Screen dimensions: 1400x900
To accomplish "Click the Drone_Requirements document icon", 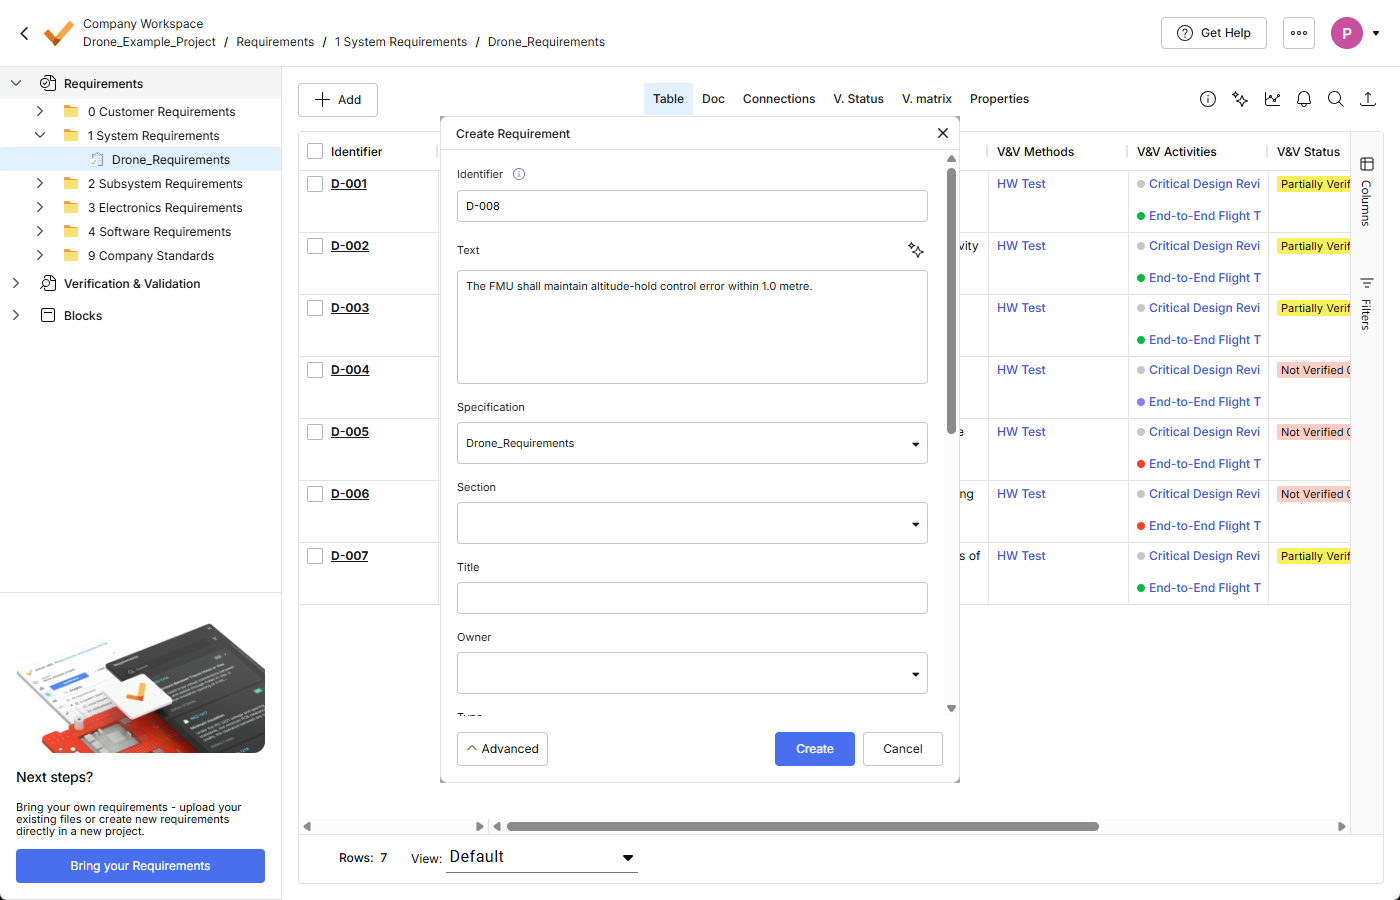I will pos(96,159).
